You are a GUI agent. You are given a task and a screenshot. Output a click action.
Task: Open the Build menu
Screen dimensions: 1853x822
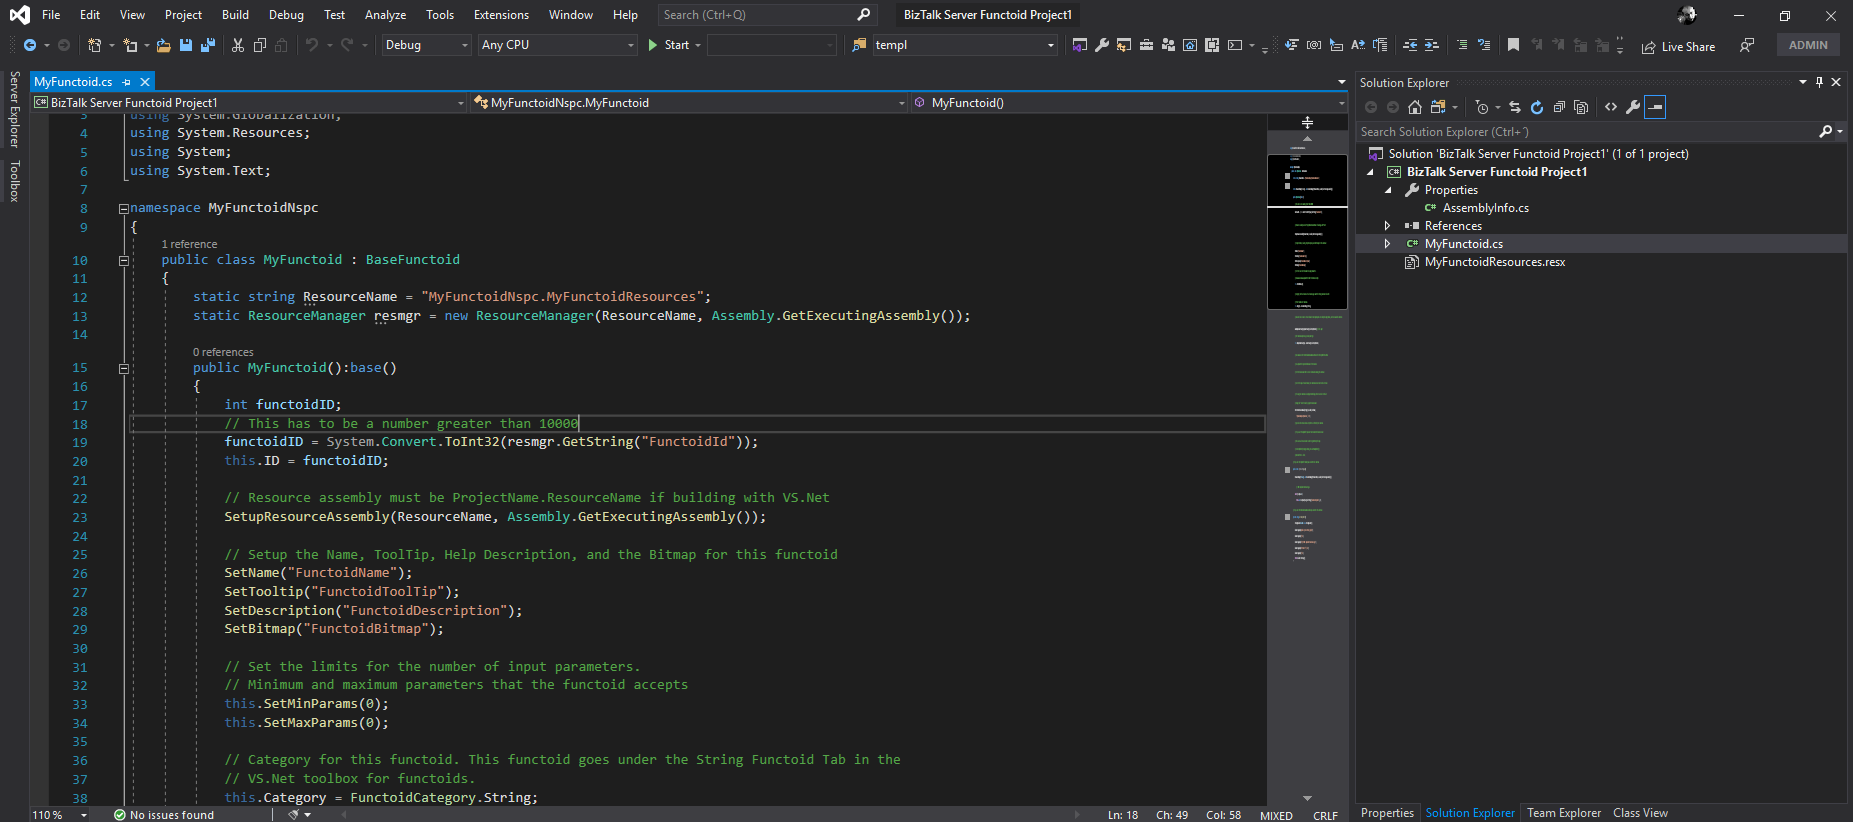235,15
